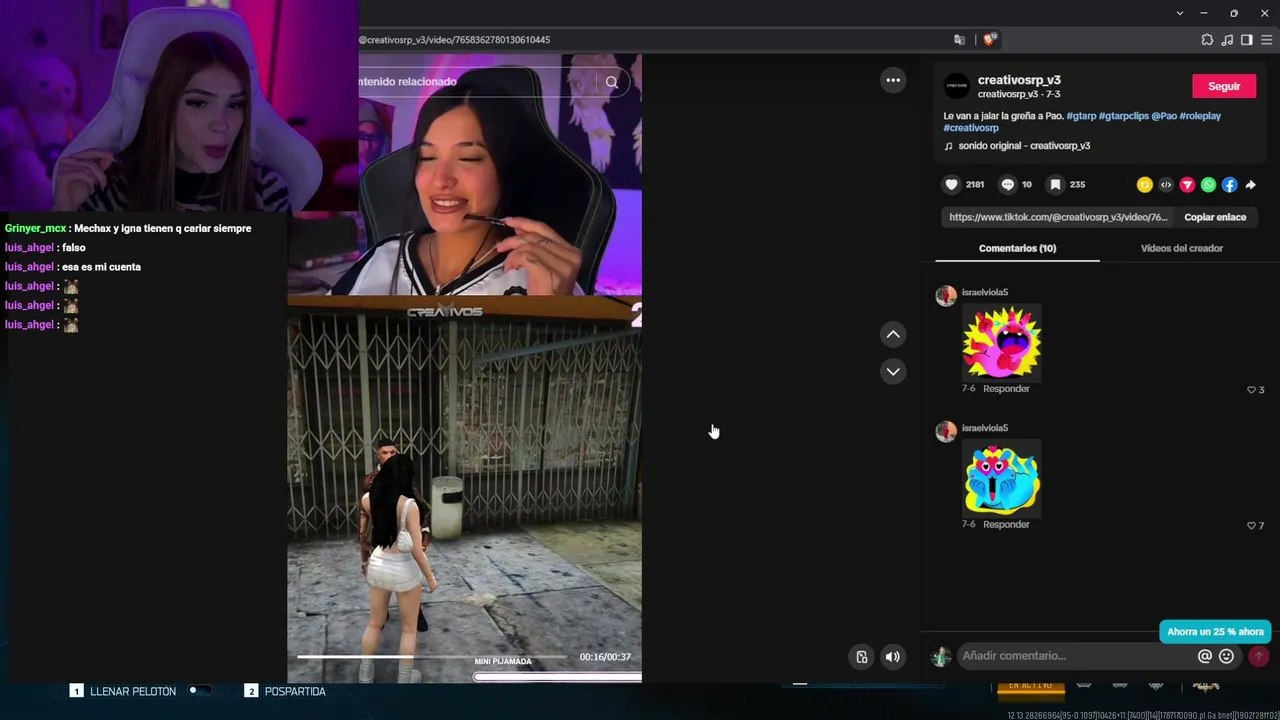Open more share options arrow
Screen dimensions: 1280x720
(1250, 185)
